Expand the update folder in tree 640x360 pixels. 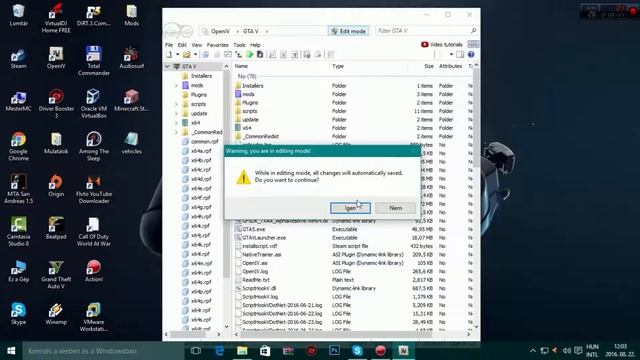176,113
